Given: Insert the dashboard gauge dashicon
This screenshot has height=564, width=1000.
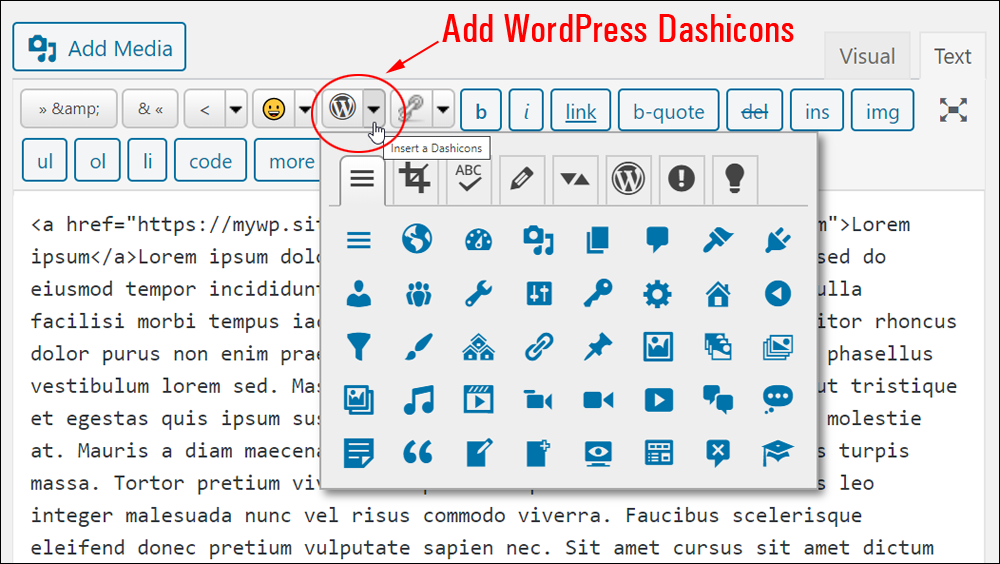Looking at the screenshot, I should 478,240.
